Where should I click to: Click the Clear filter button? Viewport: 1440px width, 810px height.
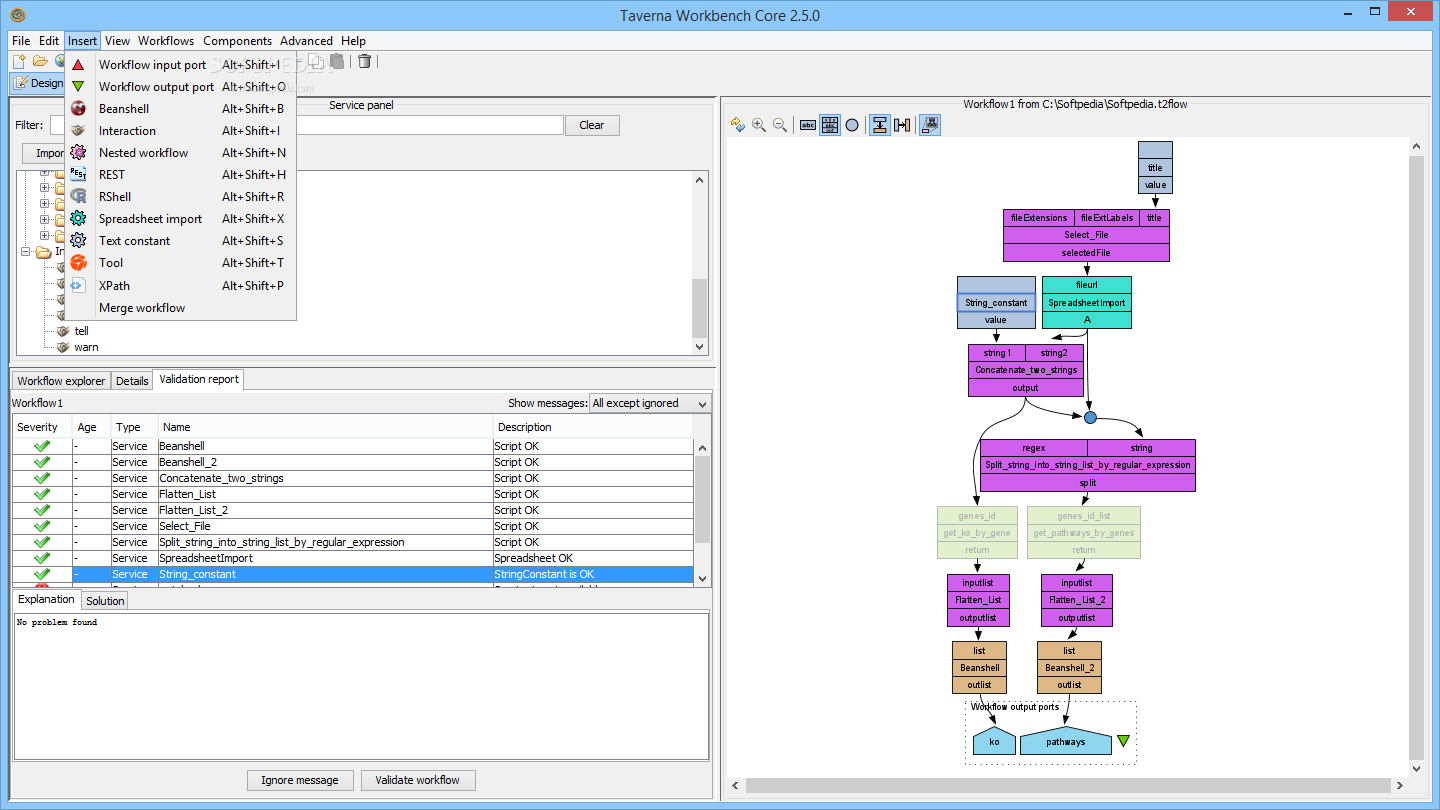pos(592,125)
